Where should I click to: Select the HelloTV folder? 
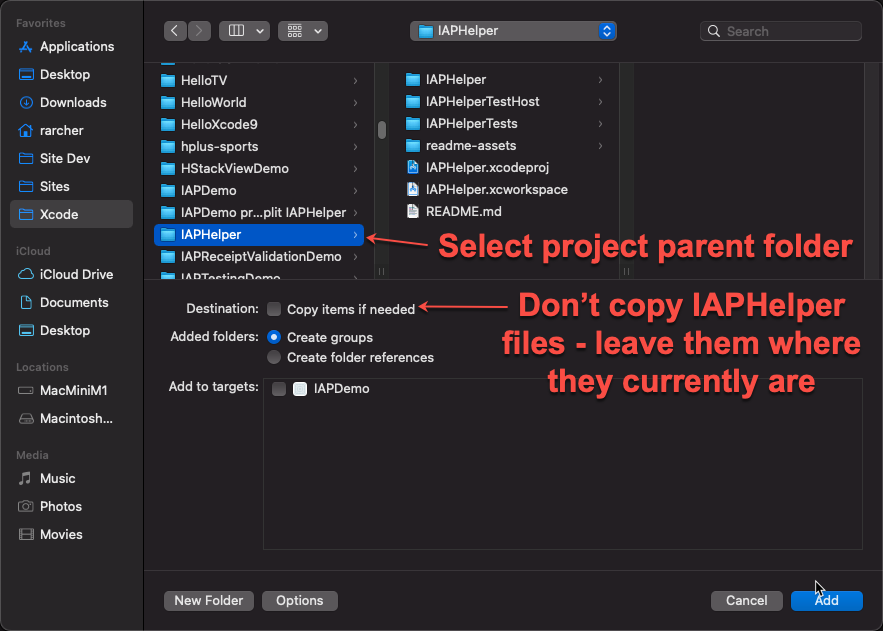tap(259, 81)
